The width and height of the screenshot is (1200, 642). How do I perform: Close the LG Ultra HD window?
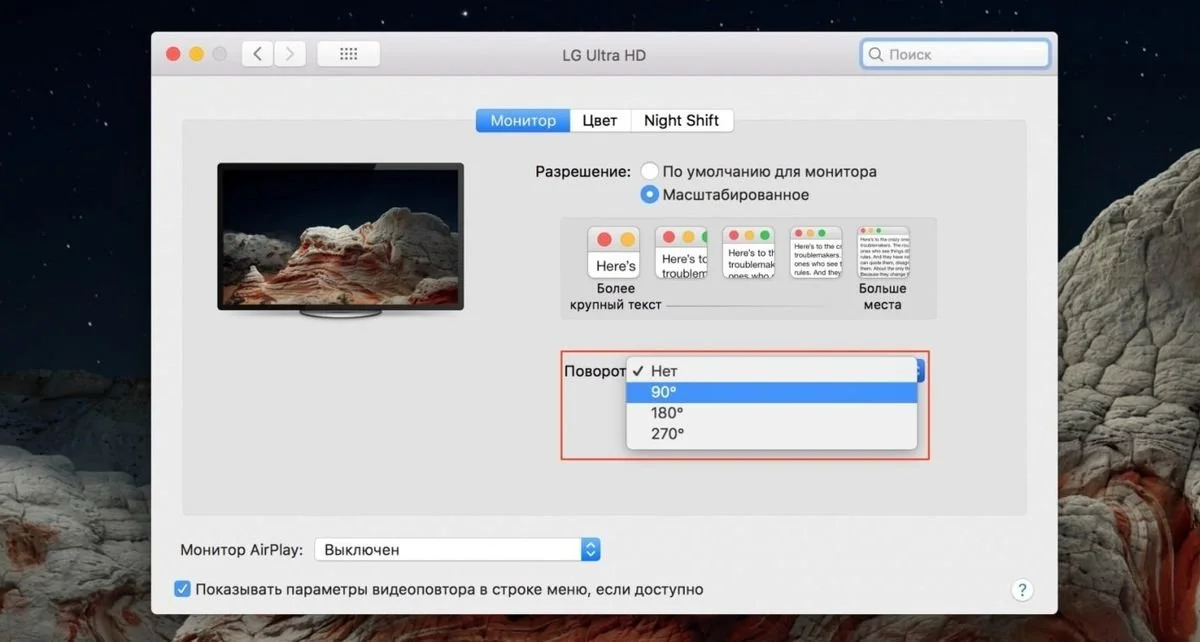(173, 54)
